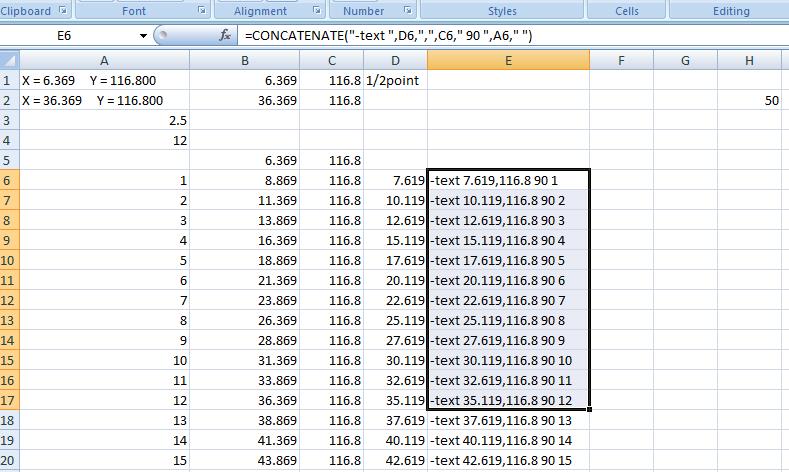The image size is (789, 472).
Task: Click the Editing group label
Action: click(x=731, y=11)
